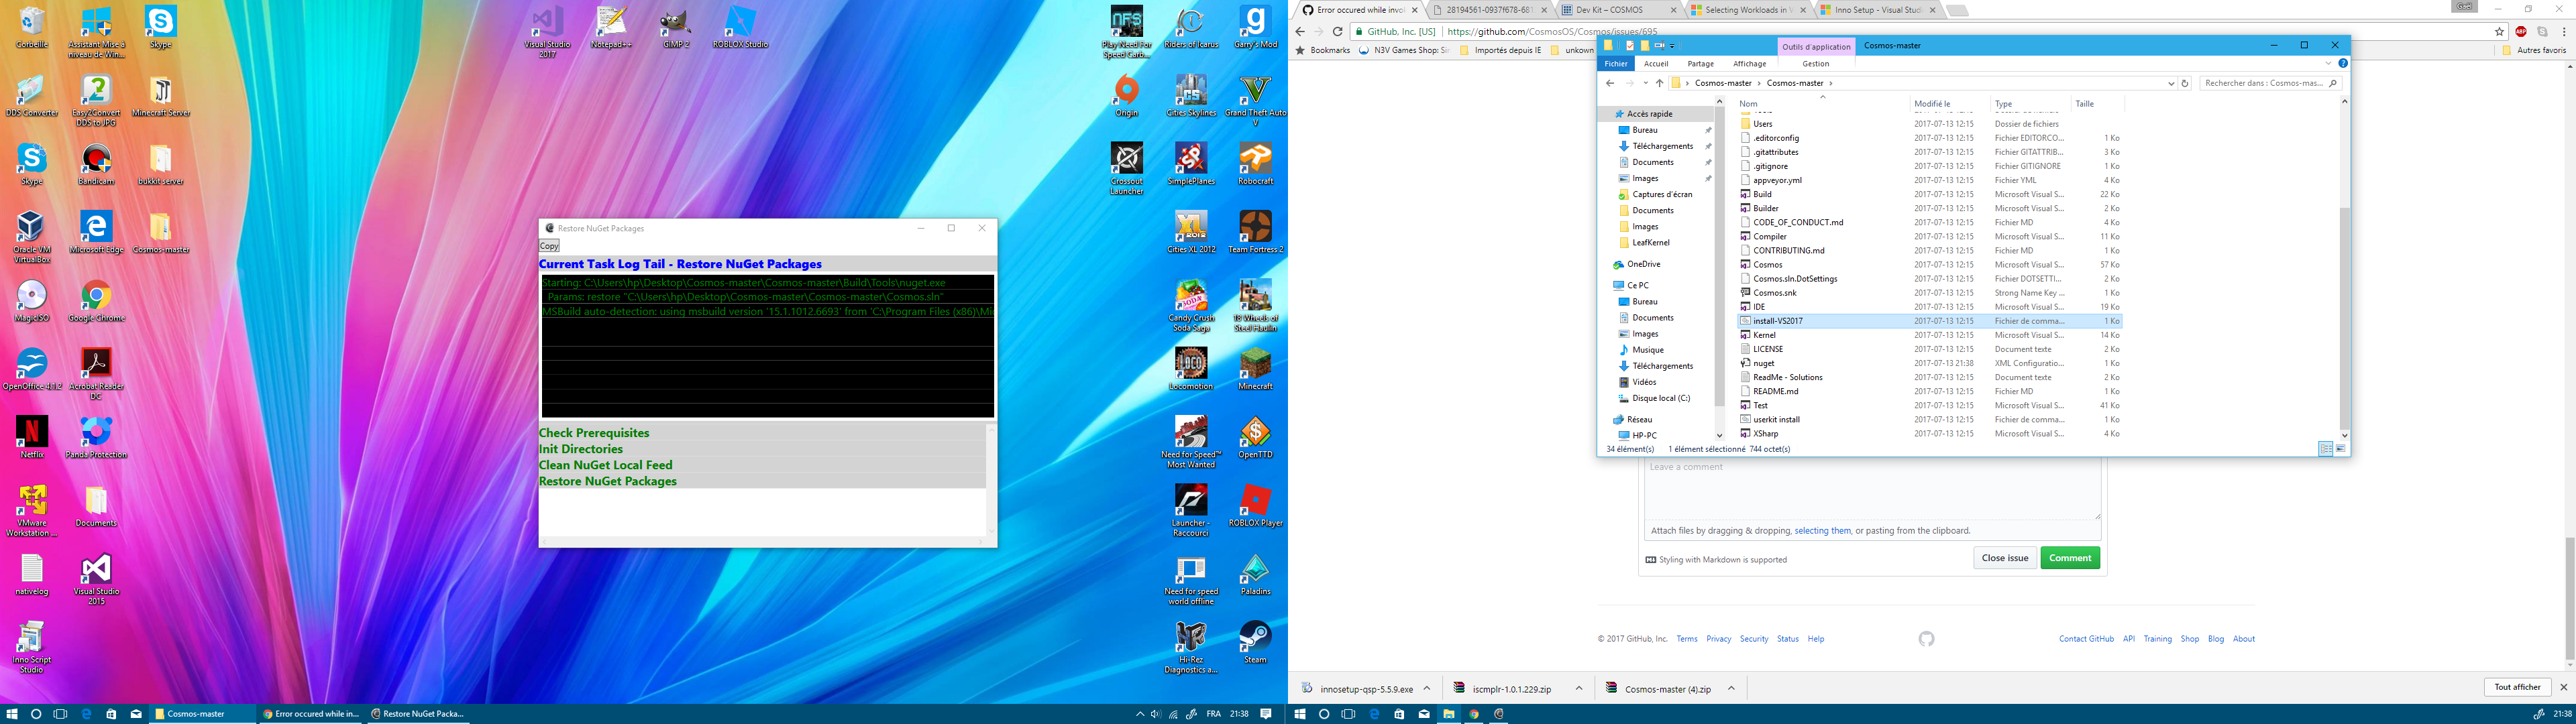Open Notepad++ desktop icon
Image resolution: width=2576 pixels, height=724 pixels.
click(x=611, y=27)
